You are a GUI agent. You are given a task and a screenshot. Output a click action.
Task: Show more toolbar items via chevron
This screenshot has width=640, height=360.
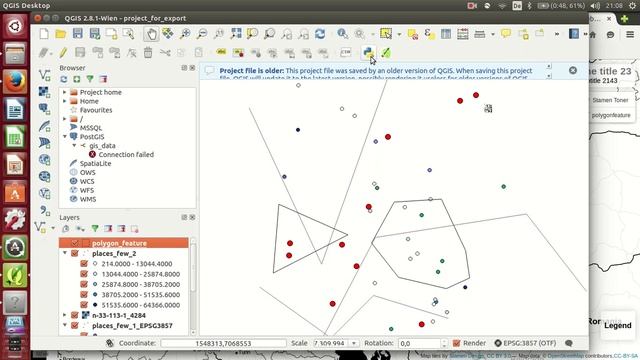tap(557, 34)
